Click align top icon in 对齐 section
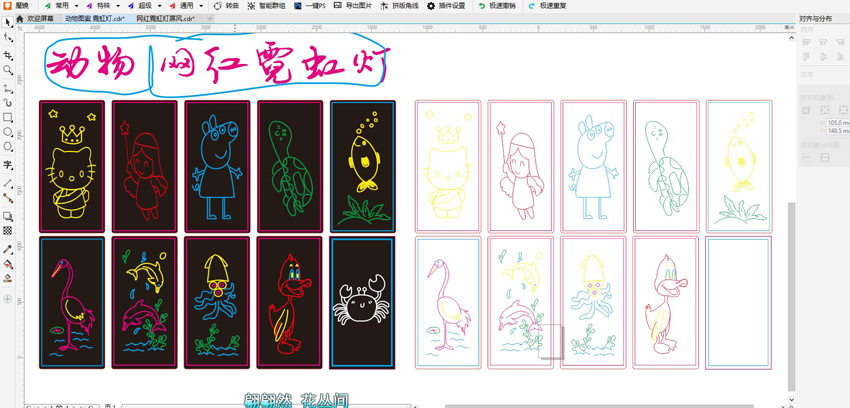Screen dimensions: 850x408 click(x=806, y=57)
